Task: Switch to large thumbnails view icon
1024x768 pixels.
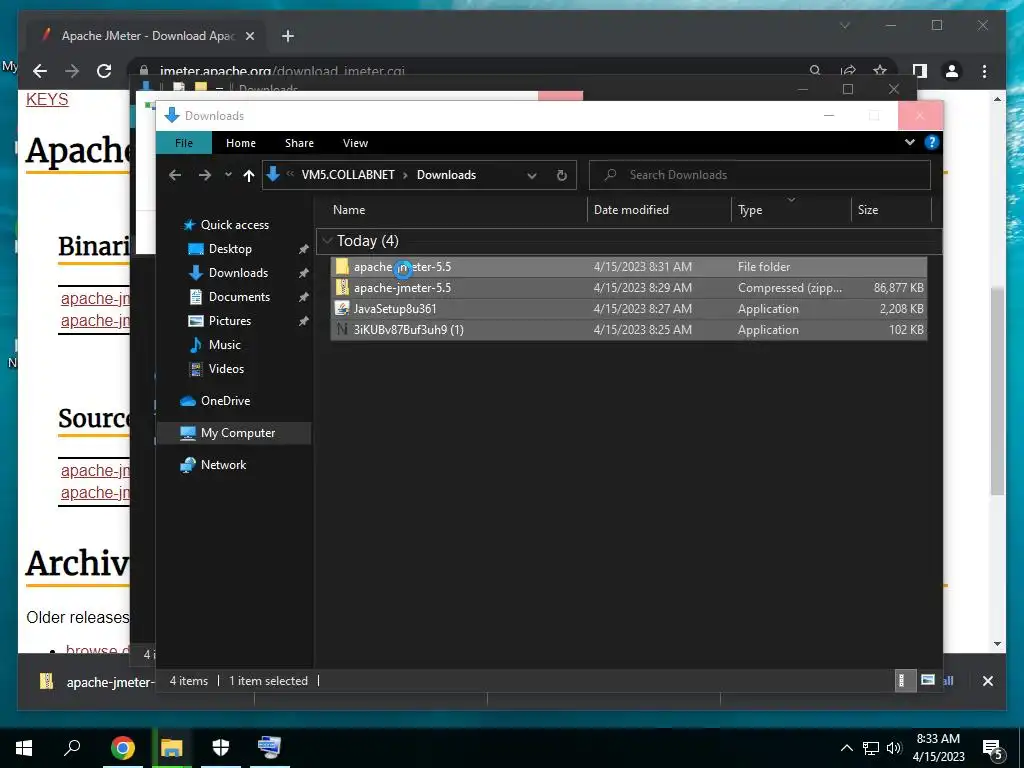Action: click(x=927, y=680)
